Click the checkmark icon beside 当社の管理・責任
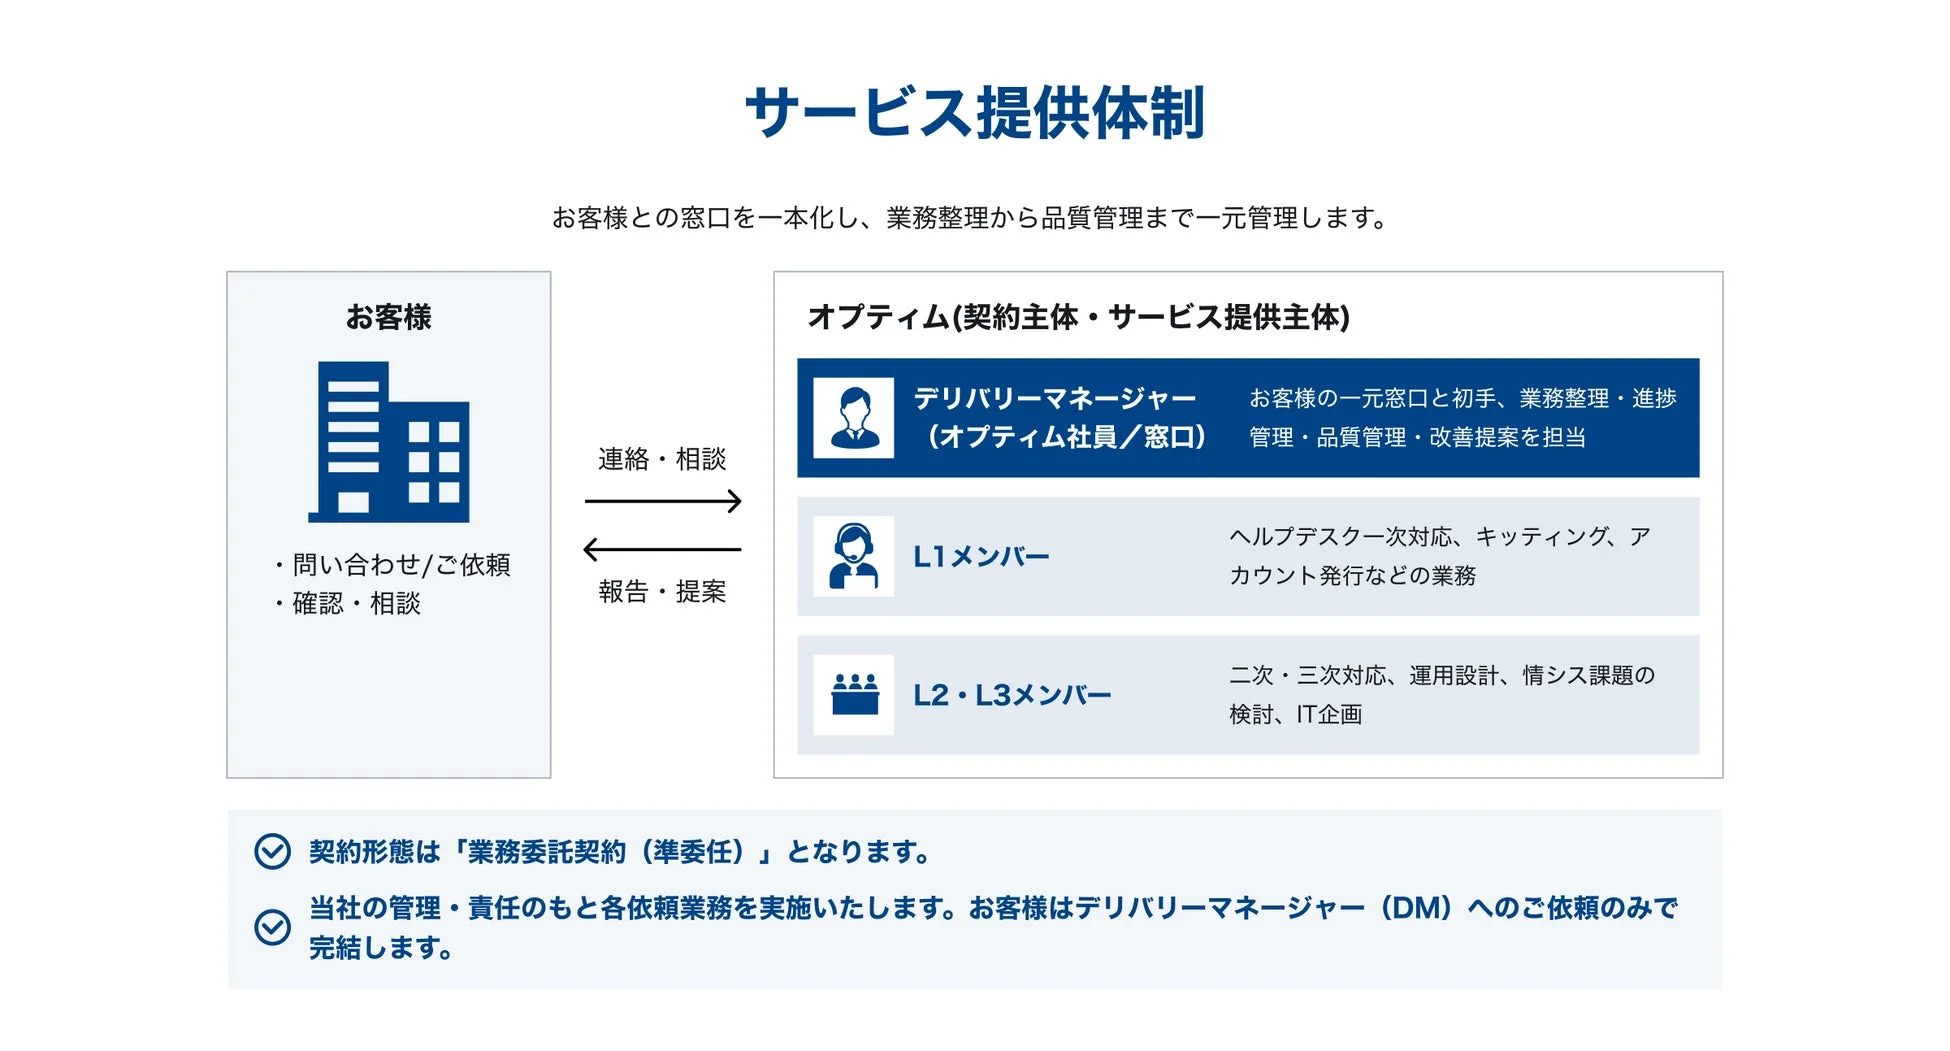 click(x=272, y=927)
